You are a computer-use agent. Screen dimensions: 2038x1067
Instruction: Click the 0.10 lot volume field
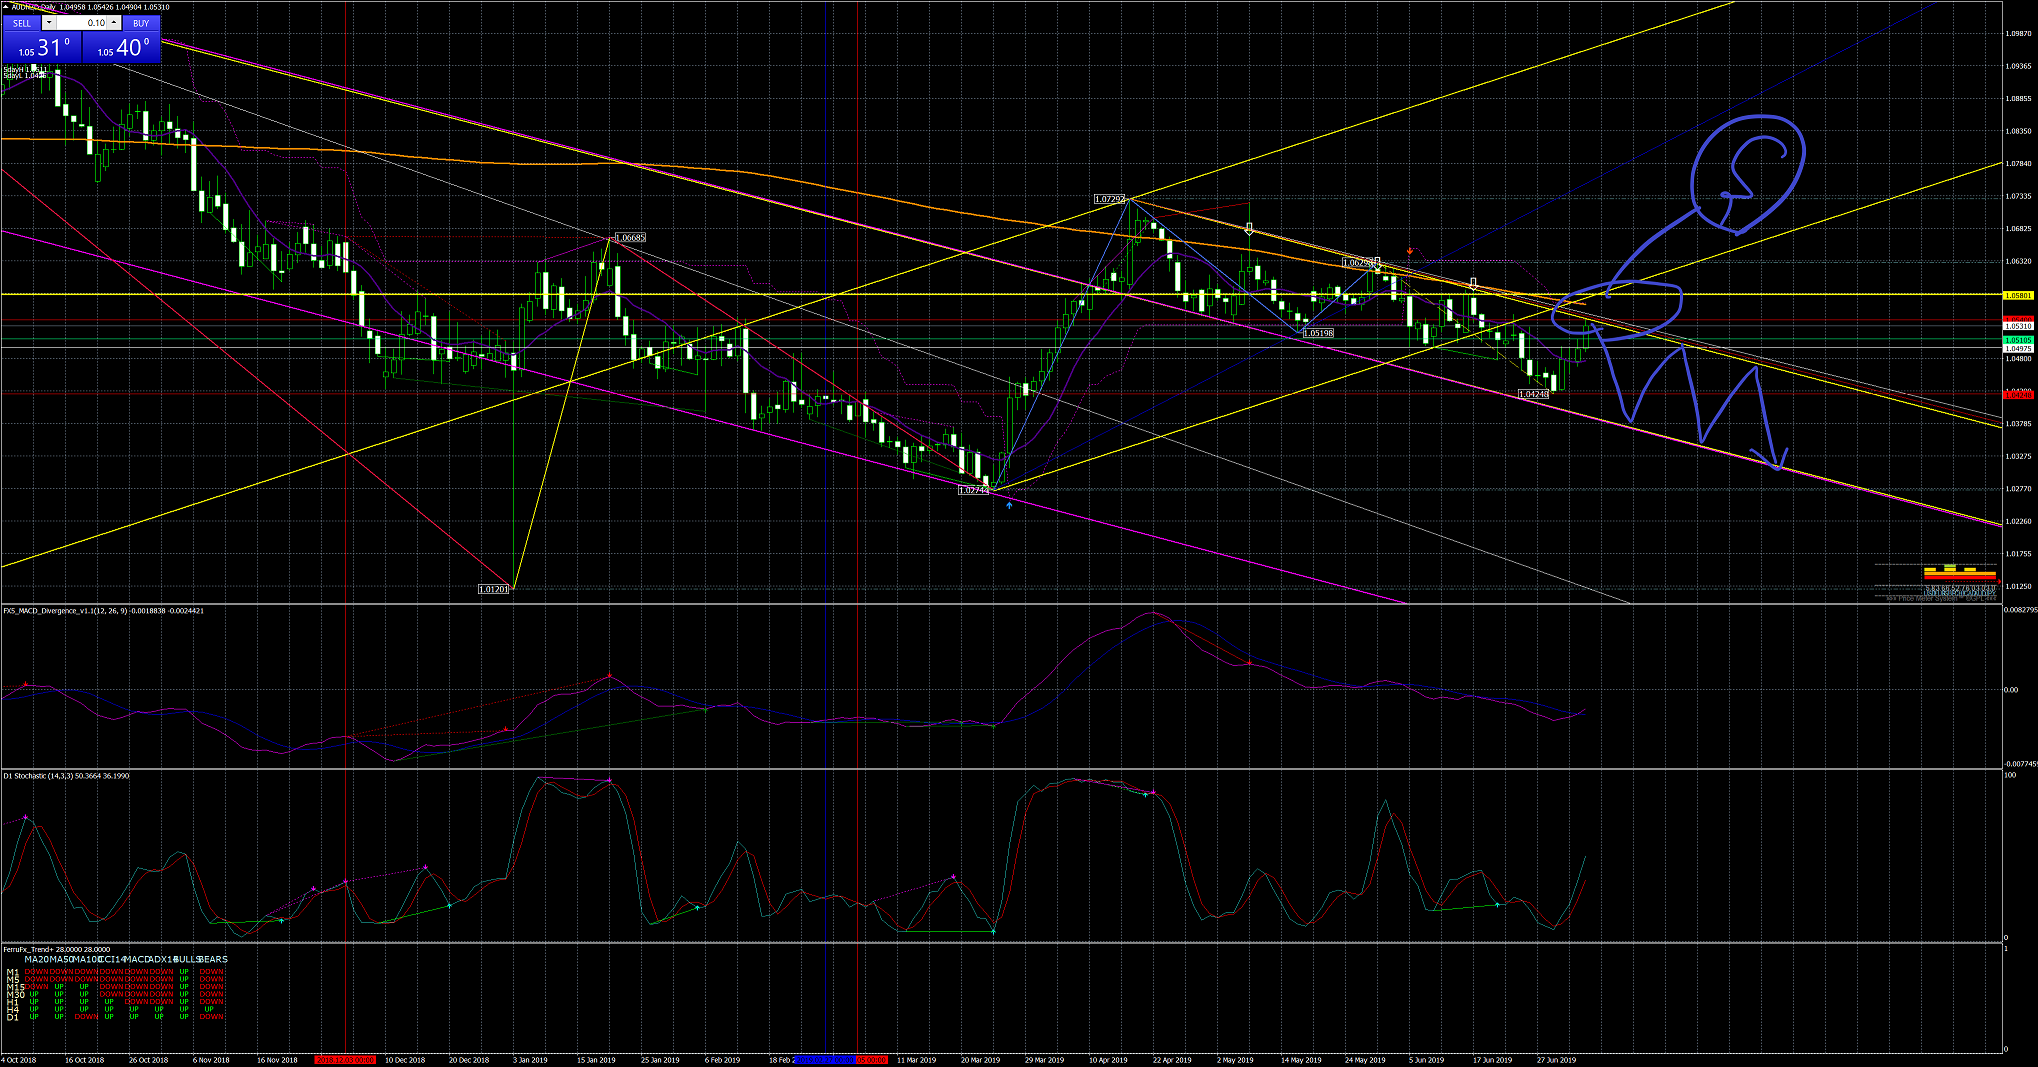[x=82, y=23]
